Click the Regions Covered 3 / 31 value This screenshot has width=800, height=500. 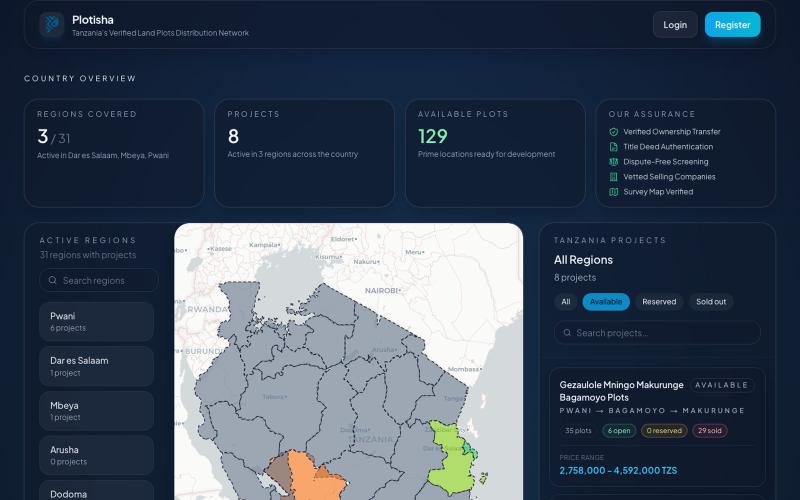pos(54,137)
